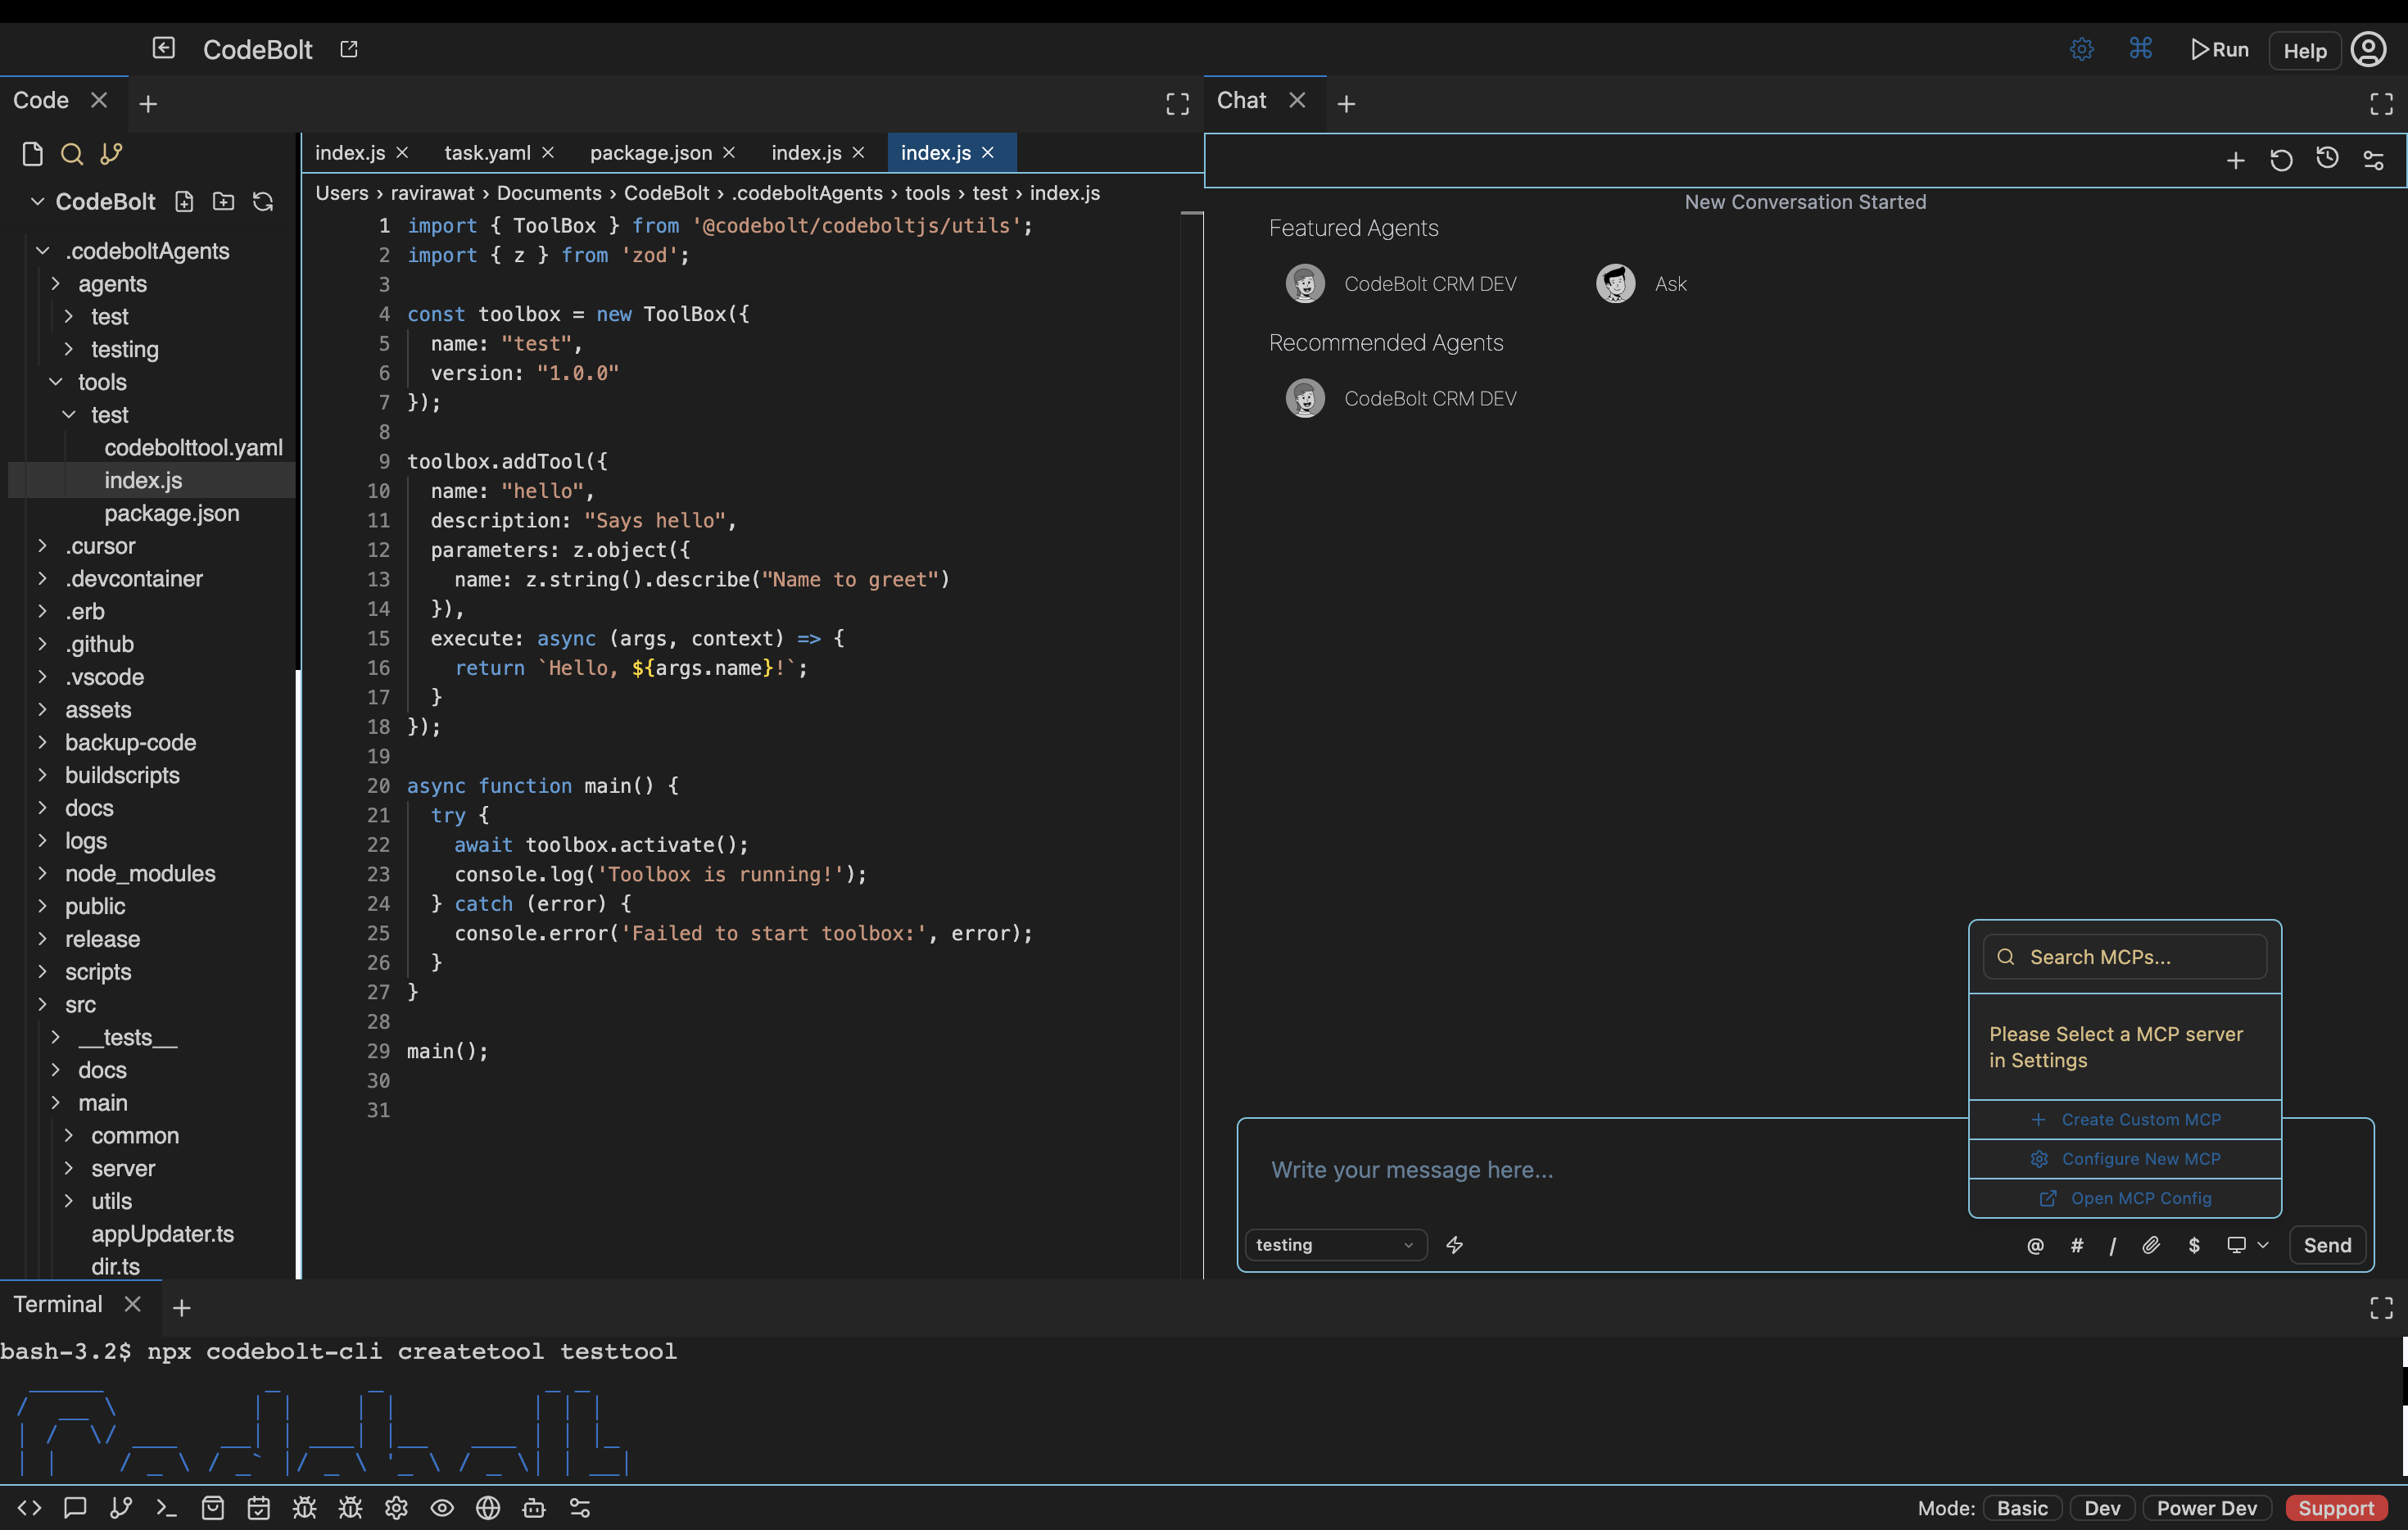This screenshot has width=2408, height=1530.
Task: Collapse the .codeboltAgents folder
Action: 42,251
